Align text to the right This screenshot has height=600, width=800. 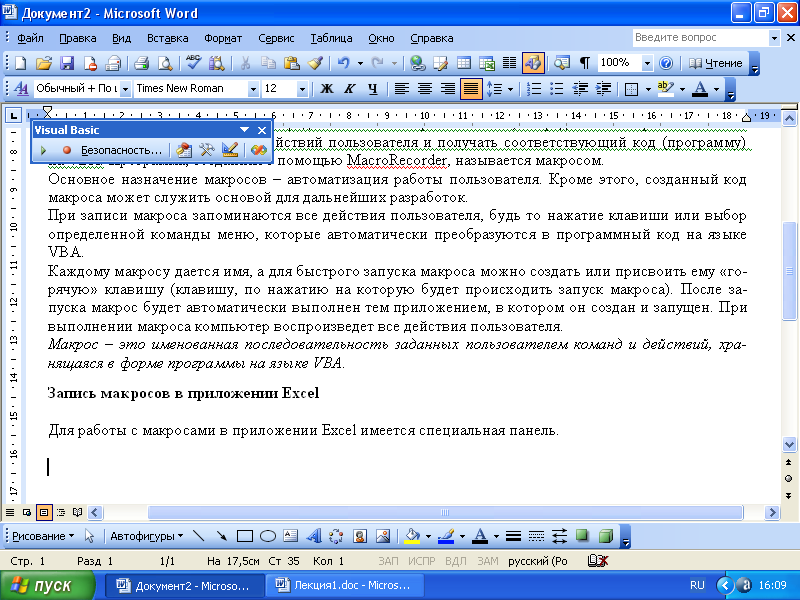[x=447, y=89]
